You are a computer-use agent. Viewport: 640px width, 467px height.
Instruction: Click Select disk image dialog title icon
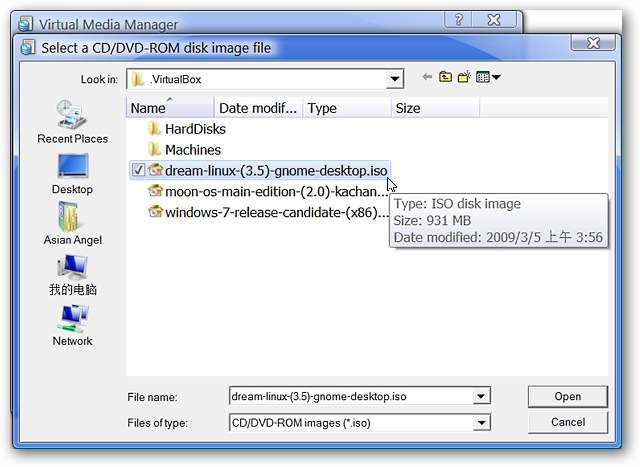point(28,47)
